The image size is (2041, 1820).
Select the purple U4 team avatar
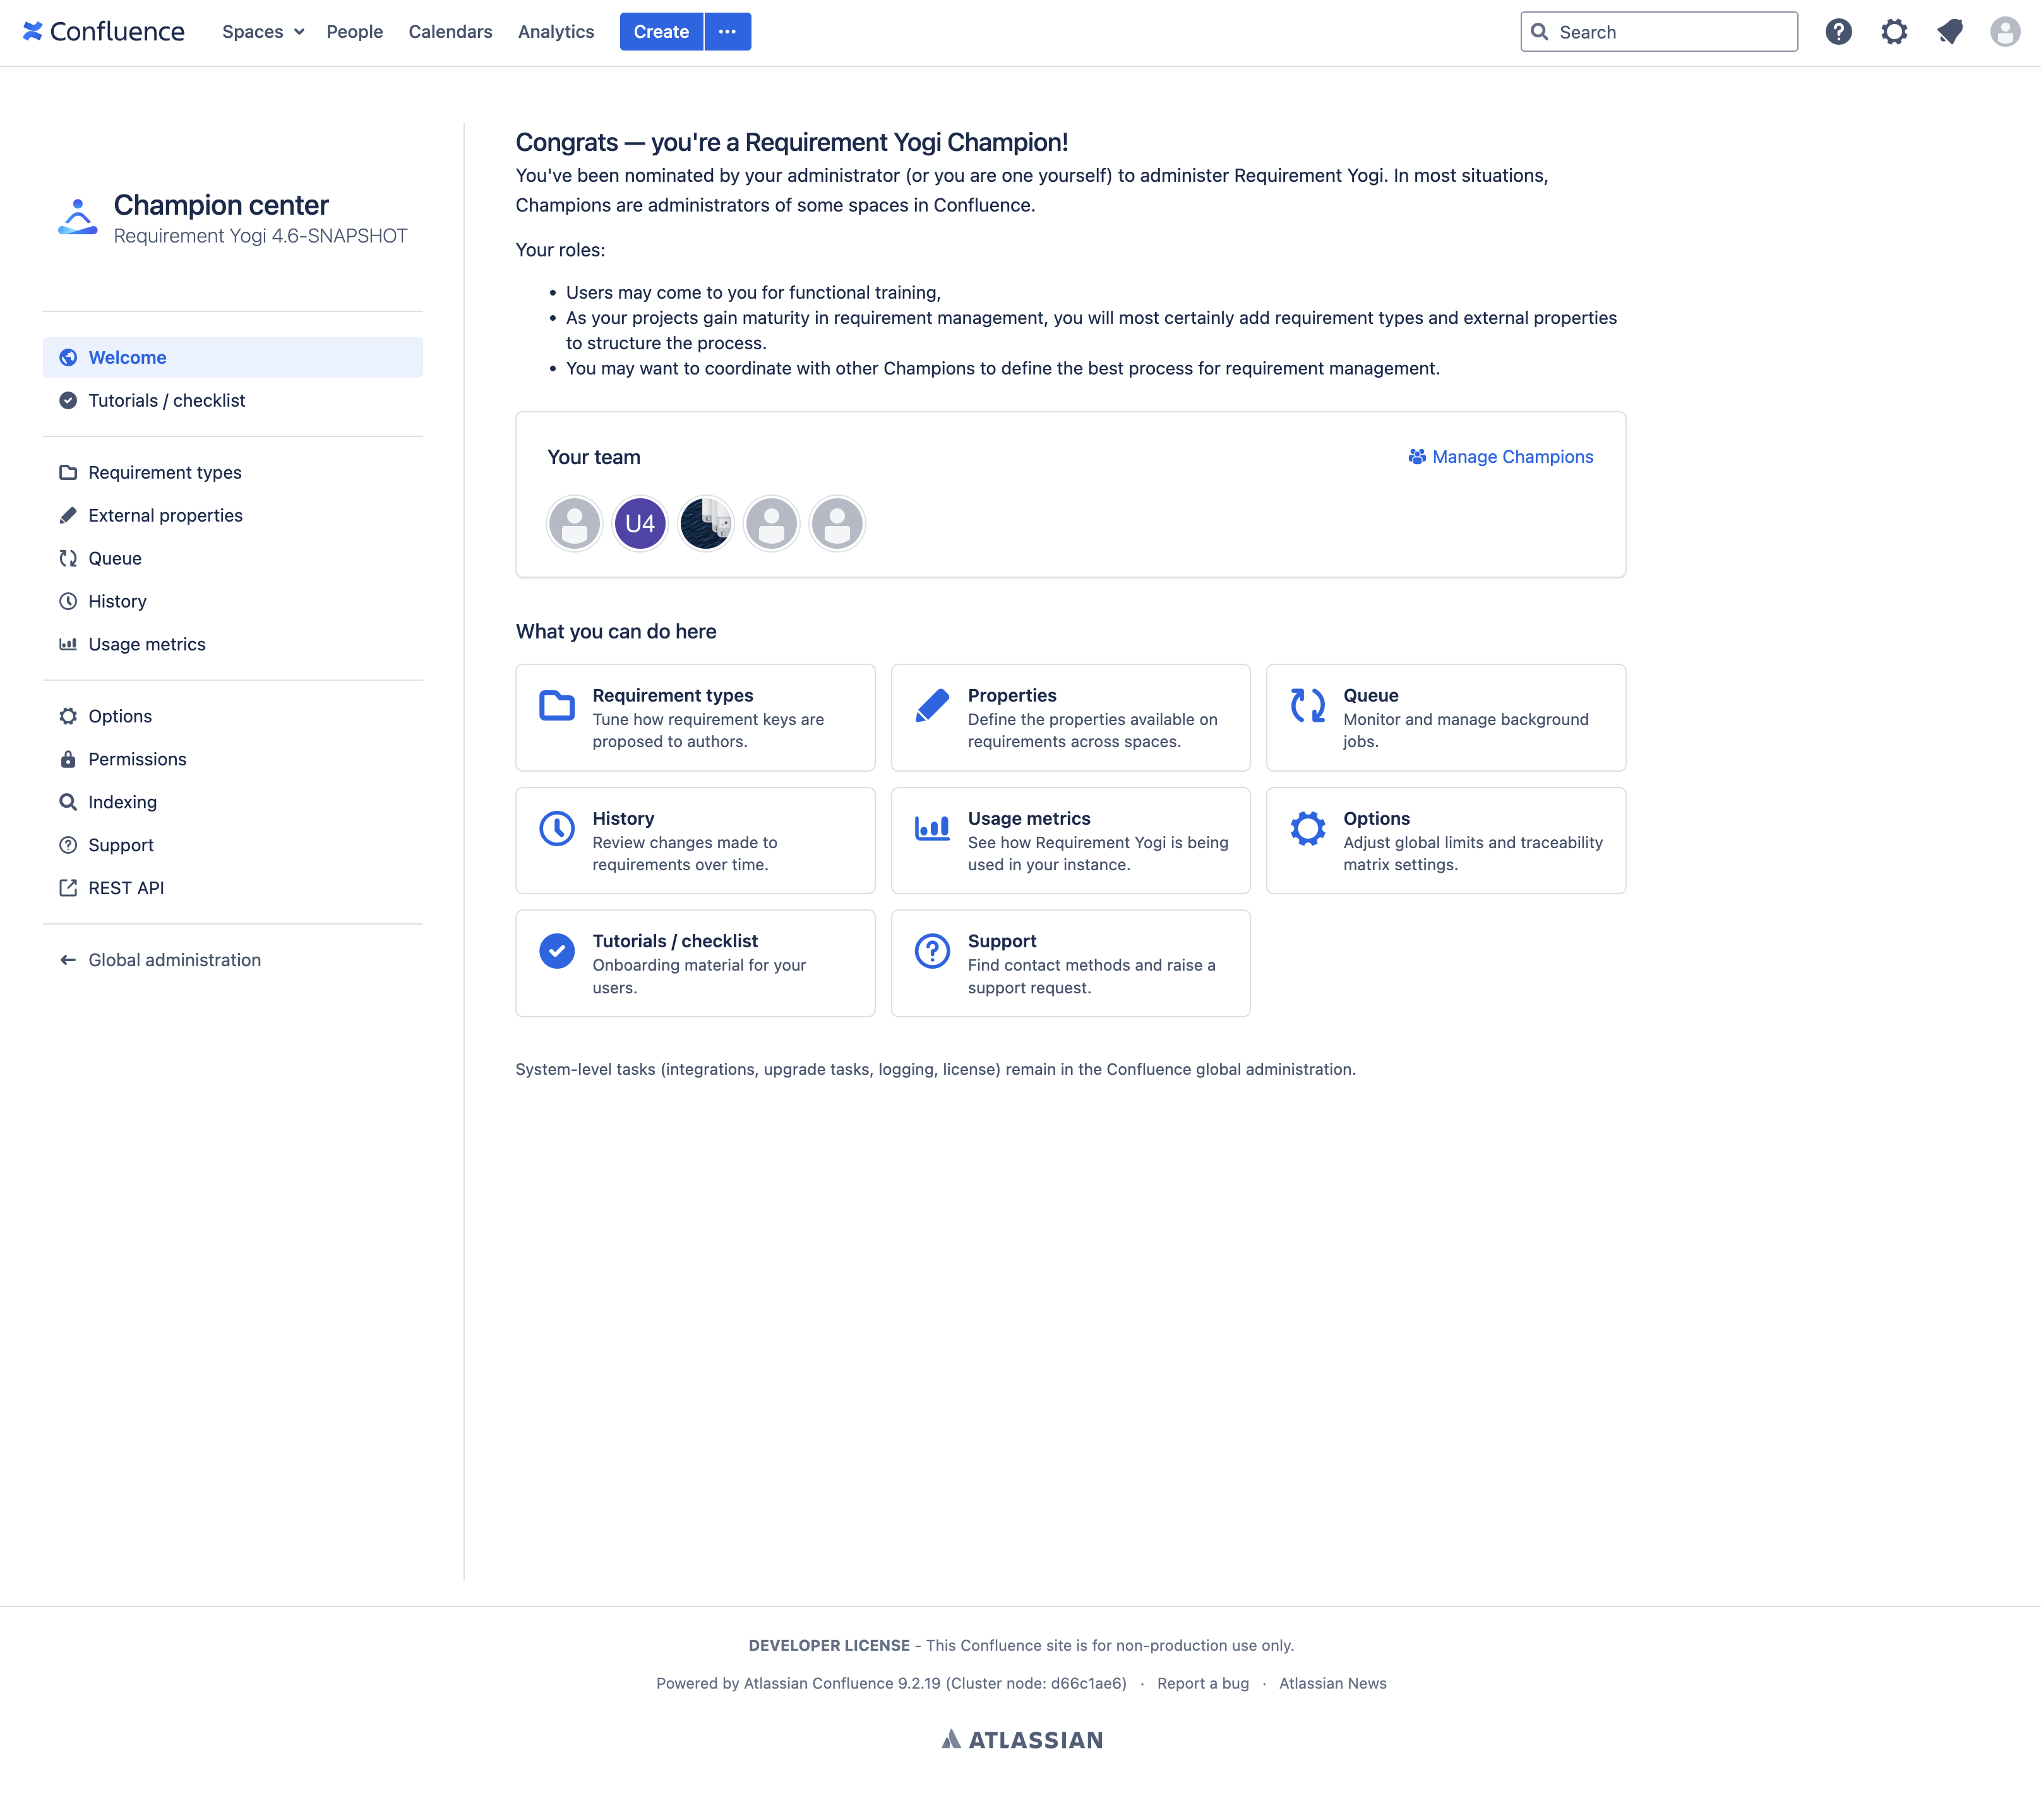[x=640, y=524]
